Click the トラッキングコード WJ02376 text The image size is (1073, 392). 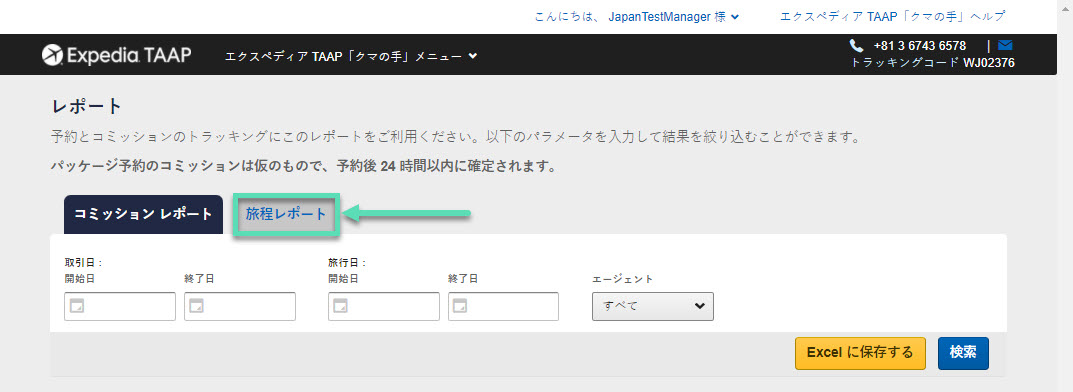932,63
